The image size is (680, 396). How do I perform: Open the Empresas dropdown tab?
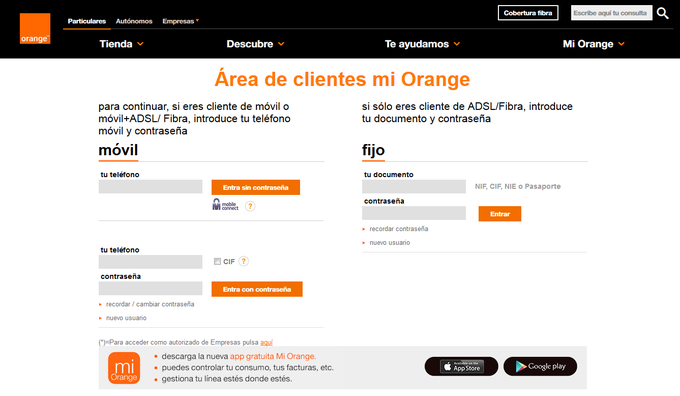tap(180, 21)
